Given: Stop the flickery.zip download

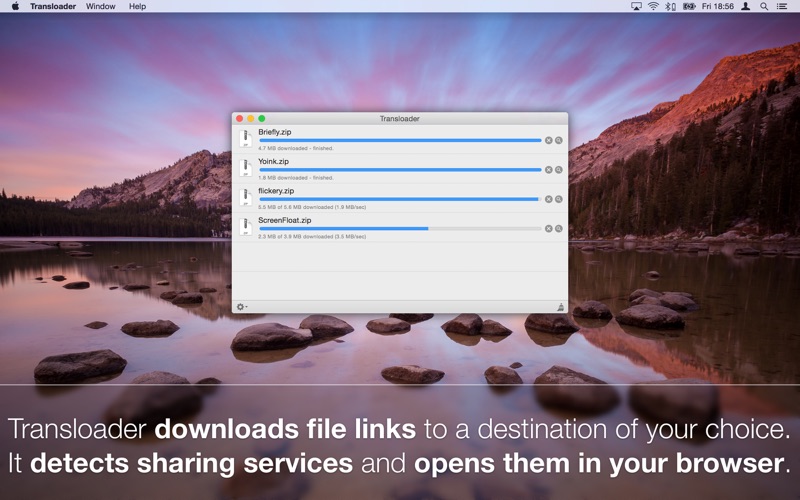Looking at the screenshot, I should pyautogui.click(x=549, y=199).
